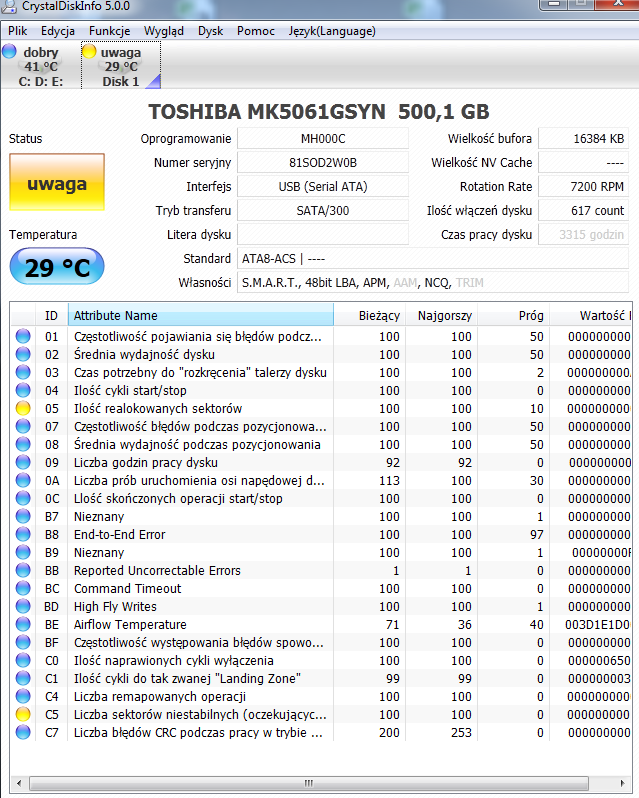639x798 pixels.
Task: Click blue status icon of attribute 04
Action: (x=23, y=390)
